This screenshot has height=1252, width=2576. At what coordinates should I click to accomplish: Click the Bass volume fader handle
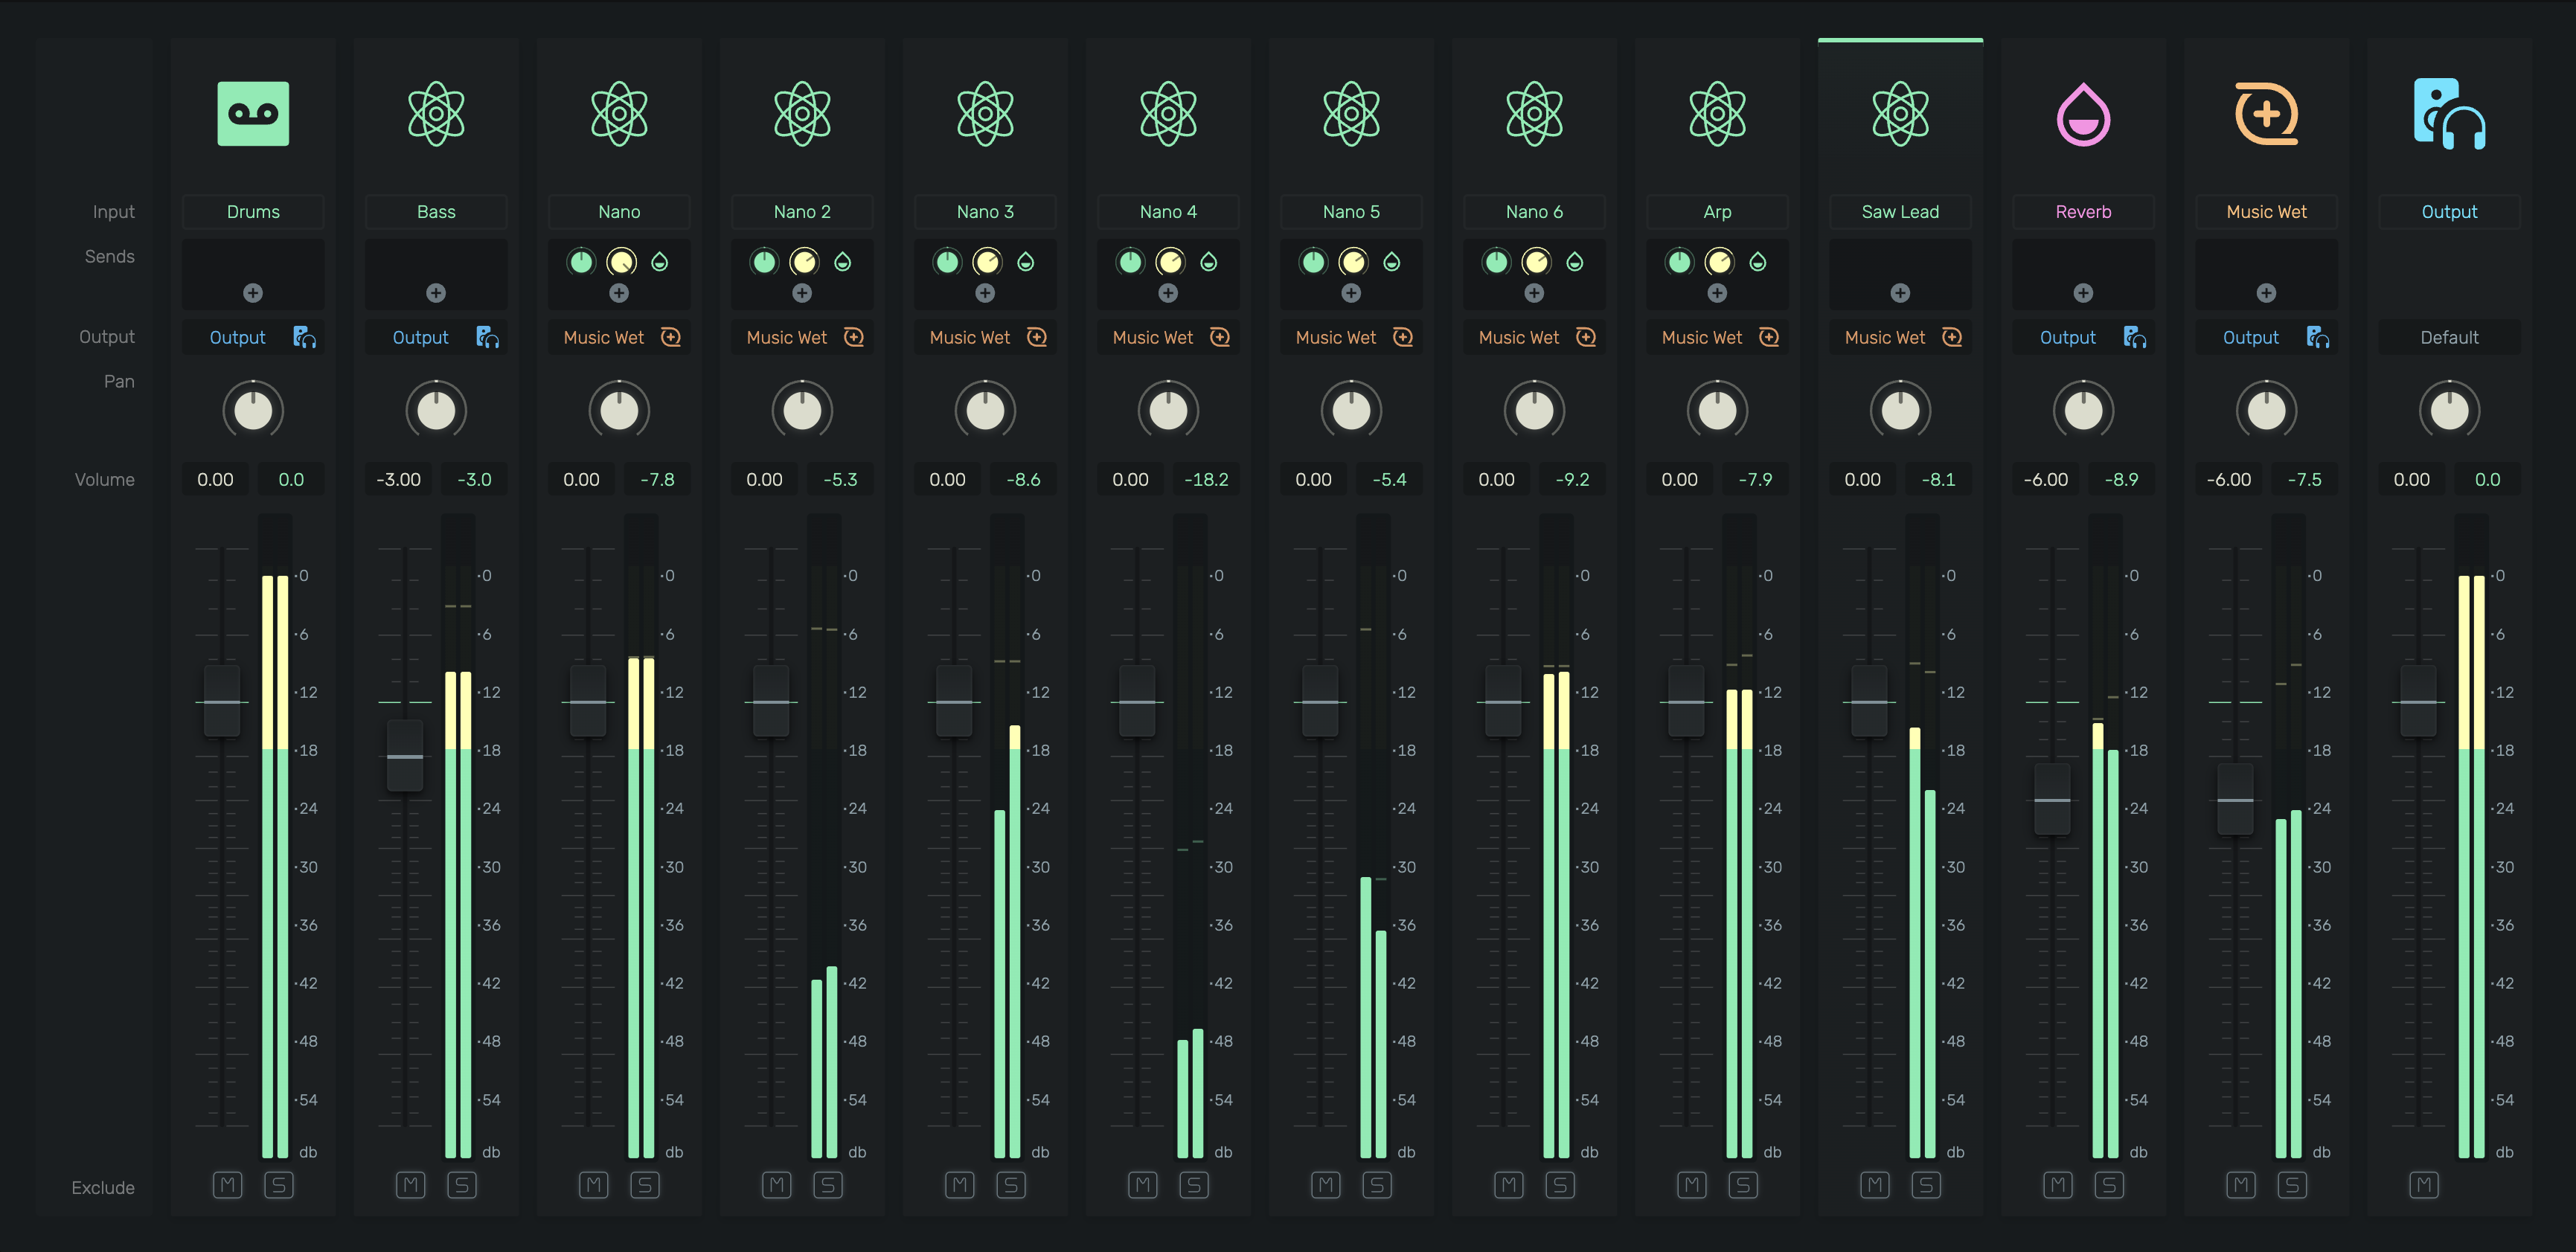tap(405, 756)
